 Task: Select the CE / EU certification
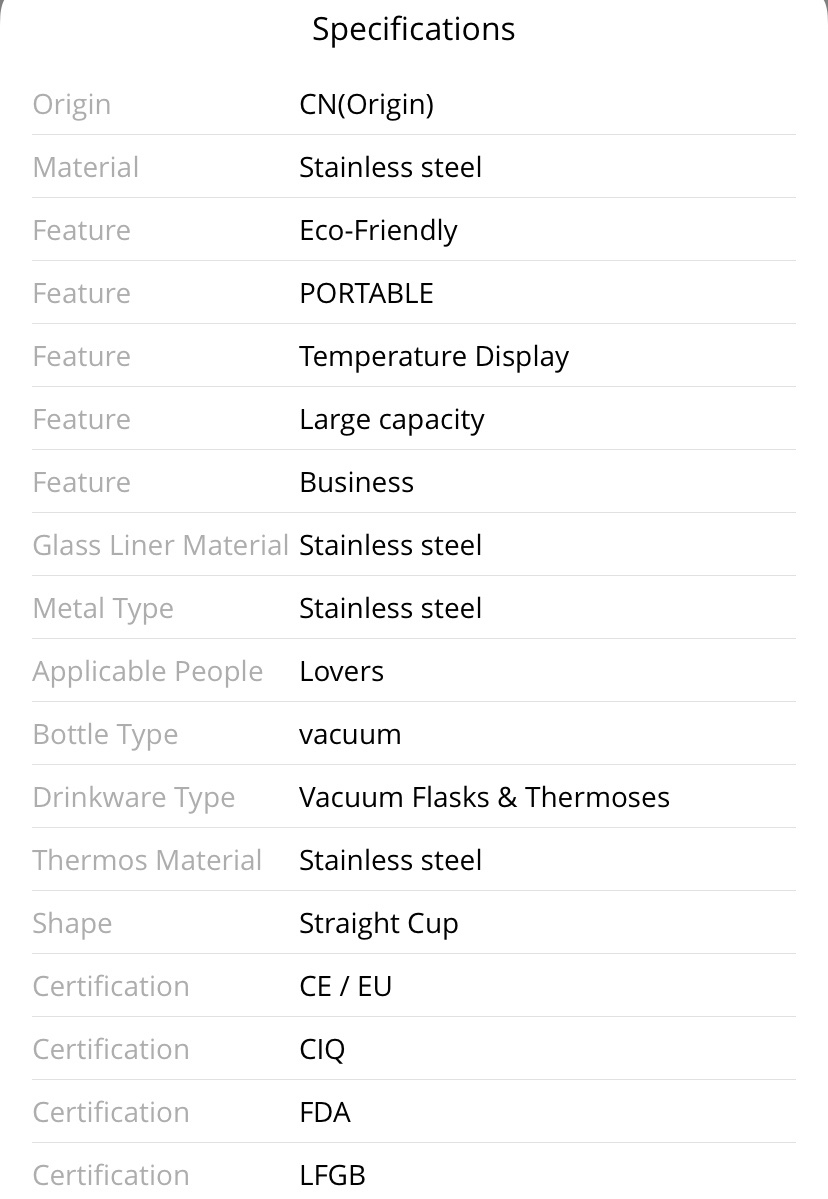click(x=346, y=986)
